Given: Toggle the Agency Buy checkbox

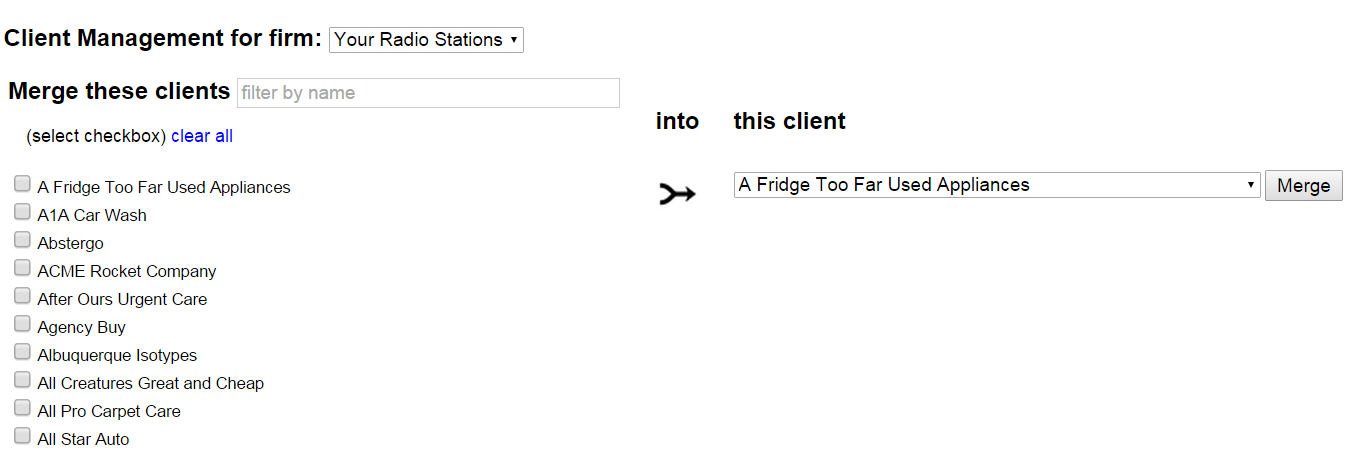Looking at the screenshot, I should tap(22, 324).
